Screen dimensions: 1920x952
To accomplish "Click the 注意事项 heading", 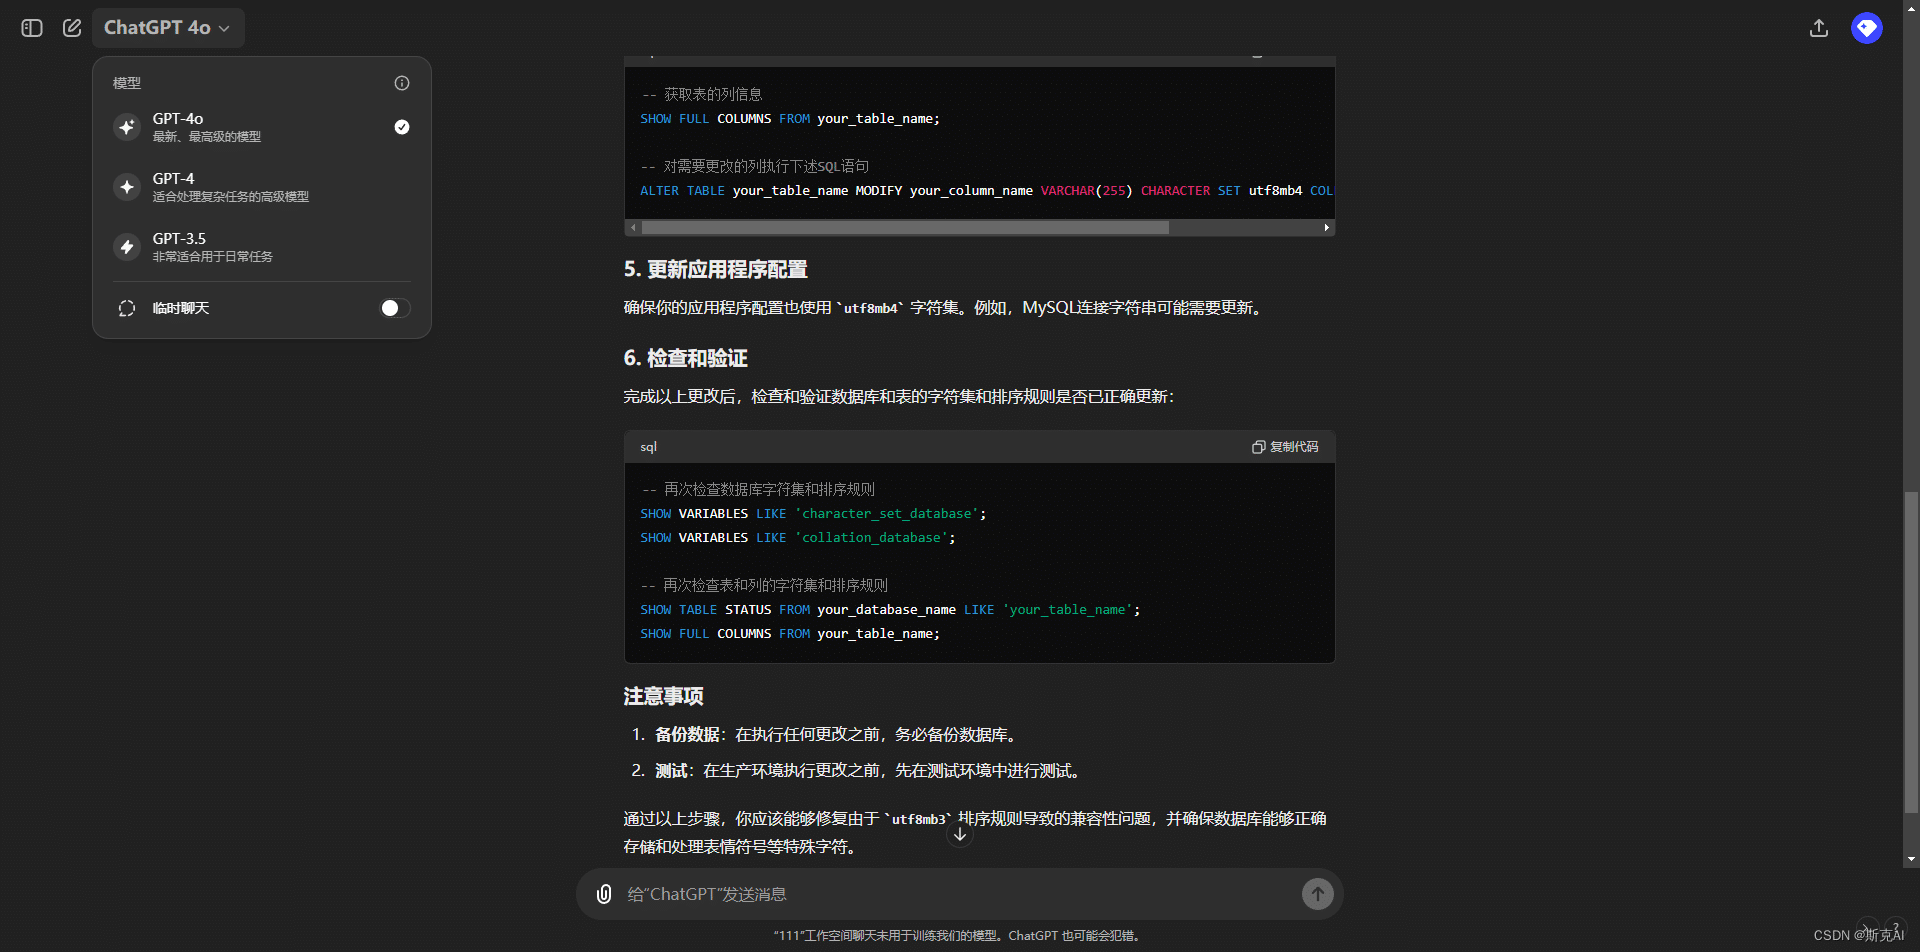I will coord(664,696).
